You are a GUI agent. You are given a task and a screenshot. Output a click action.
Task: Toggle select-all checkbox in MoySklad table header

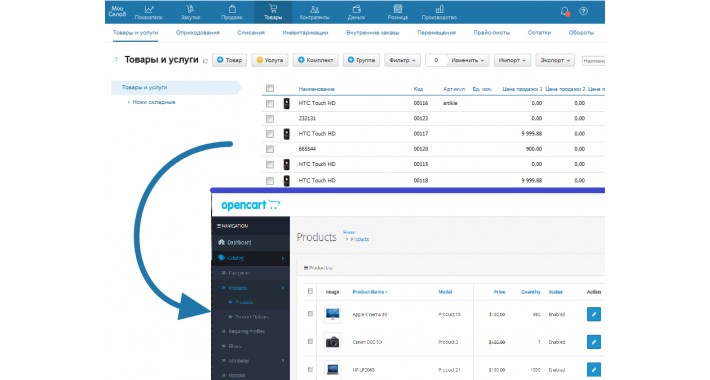pos(270,88)
